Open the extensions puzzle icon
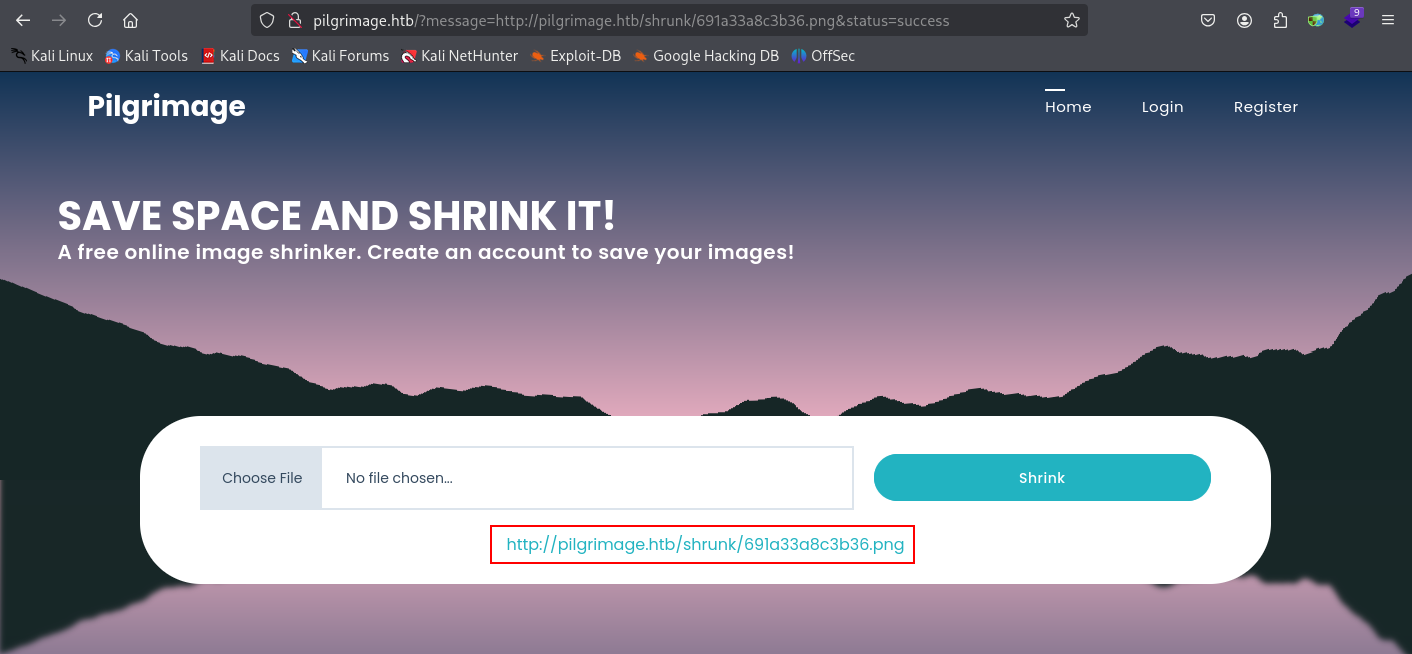 coord(1280,20)
